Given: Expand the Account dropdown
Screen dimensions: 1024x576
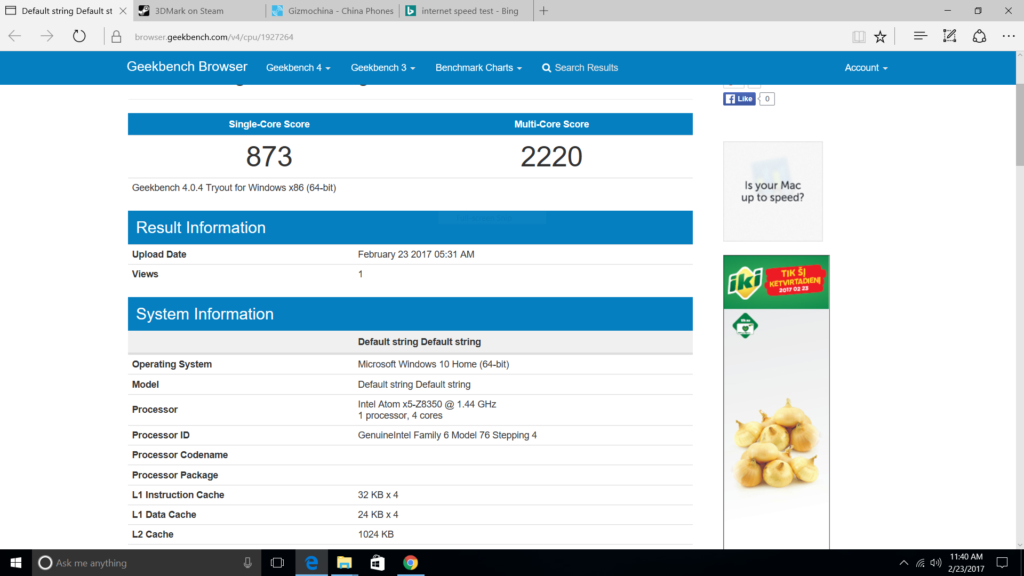Looking at the screenshot, I should [x=866, y=68].
